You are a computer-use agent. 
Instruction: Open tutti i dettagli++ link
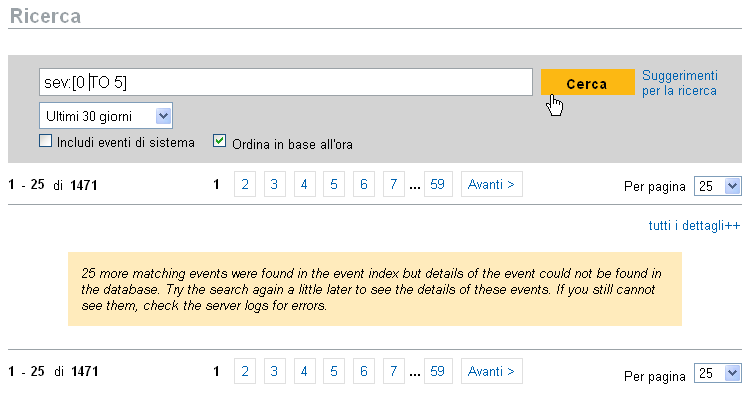[694, 225]
